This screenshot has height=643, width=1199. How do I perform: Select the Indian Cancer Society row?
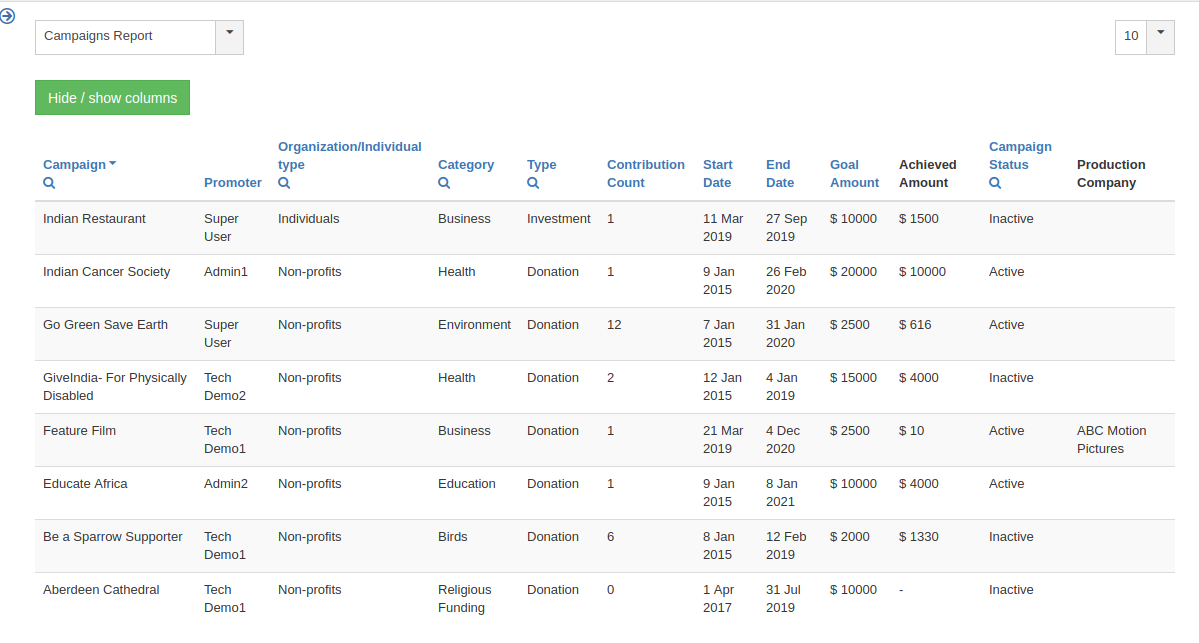click(106, 272)
